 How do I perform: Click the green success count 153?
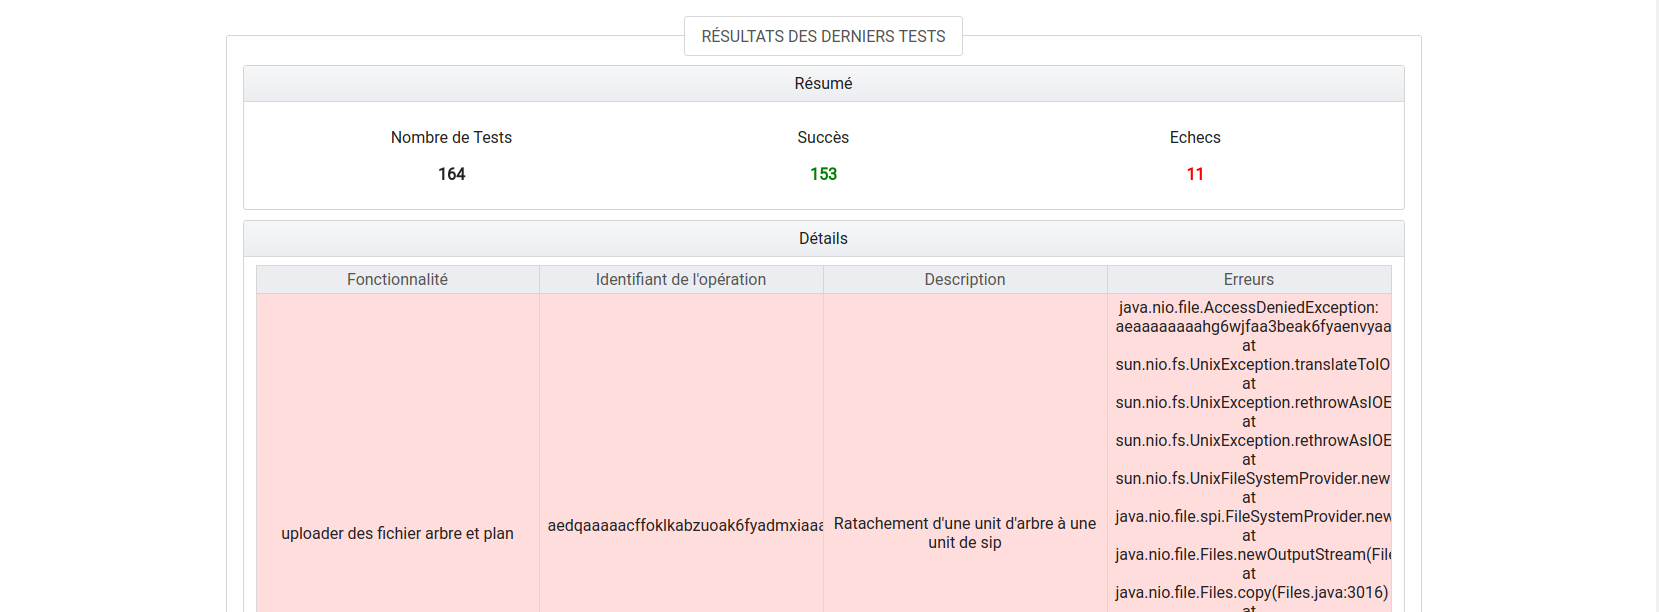click(823, 174)
